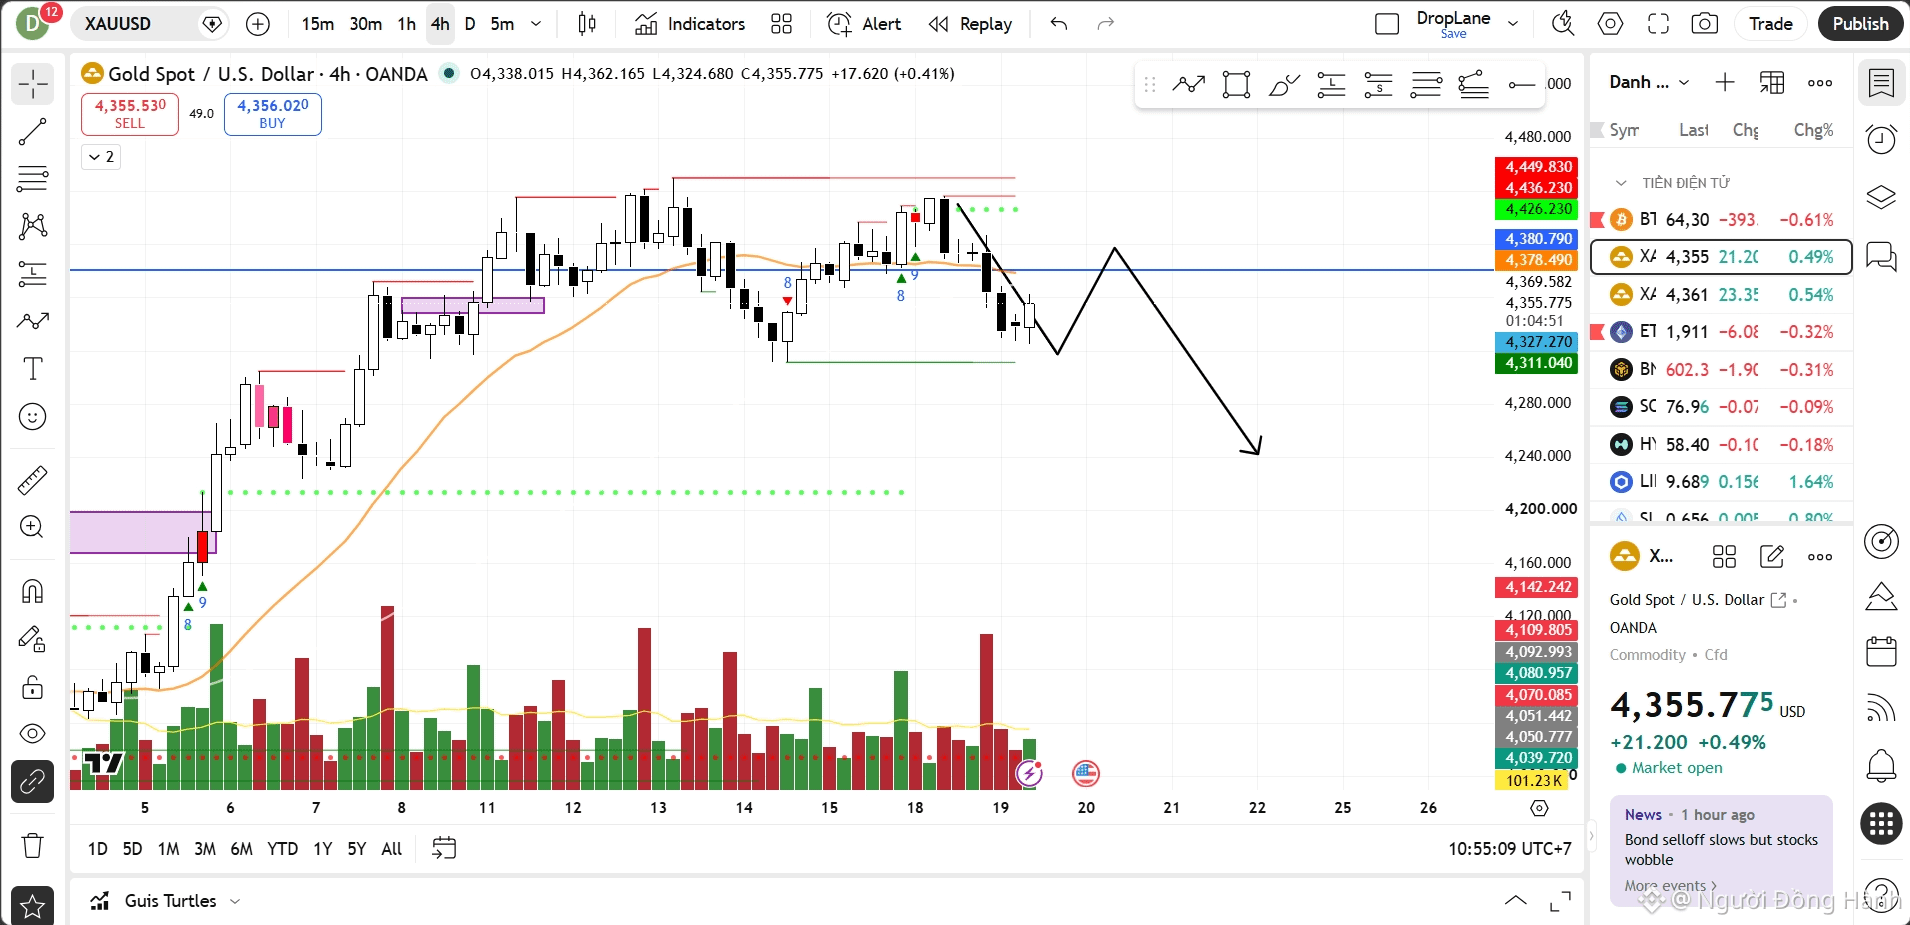Toggle lock all drawings
The image size is (1910, 925).
[x=33, y=687]
